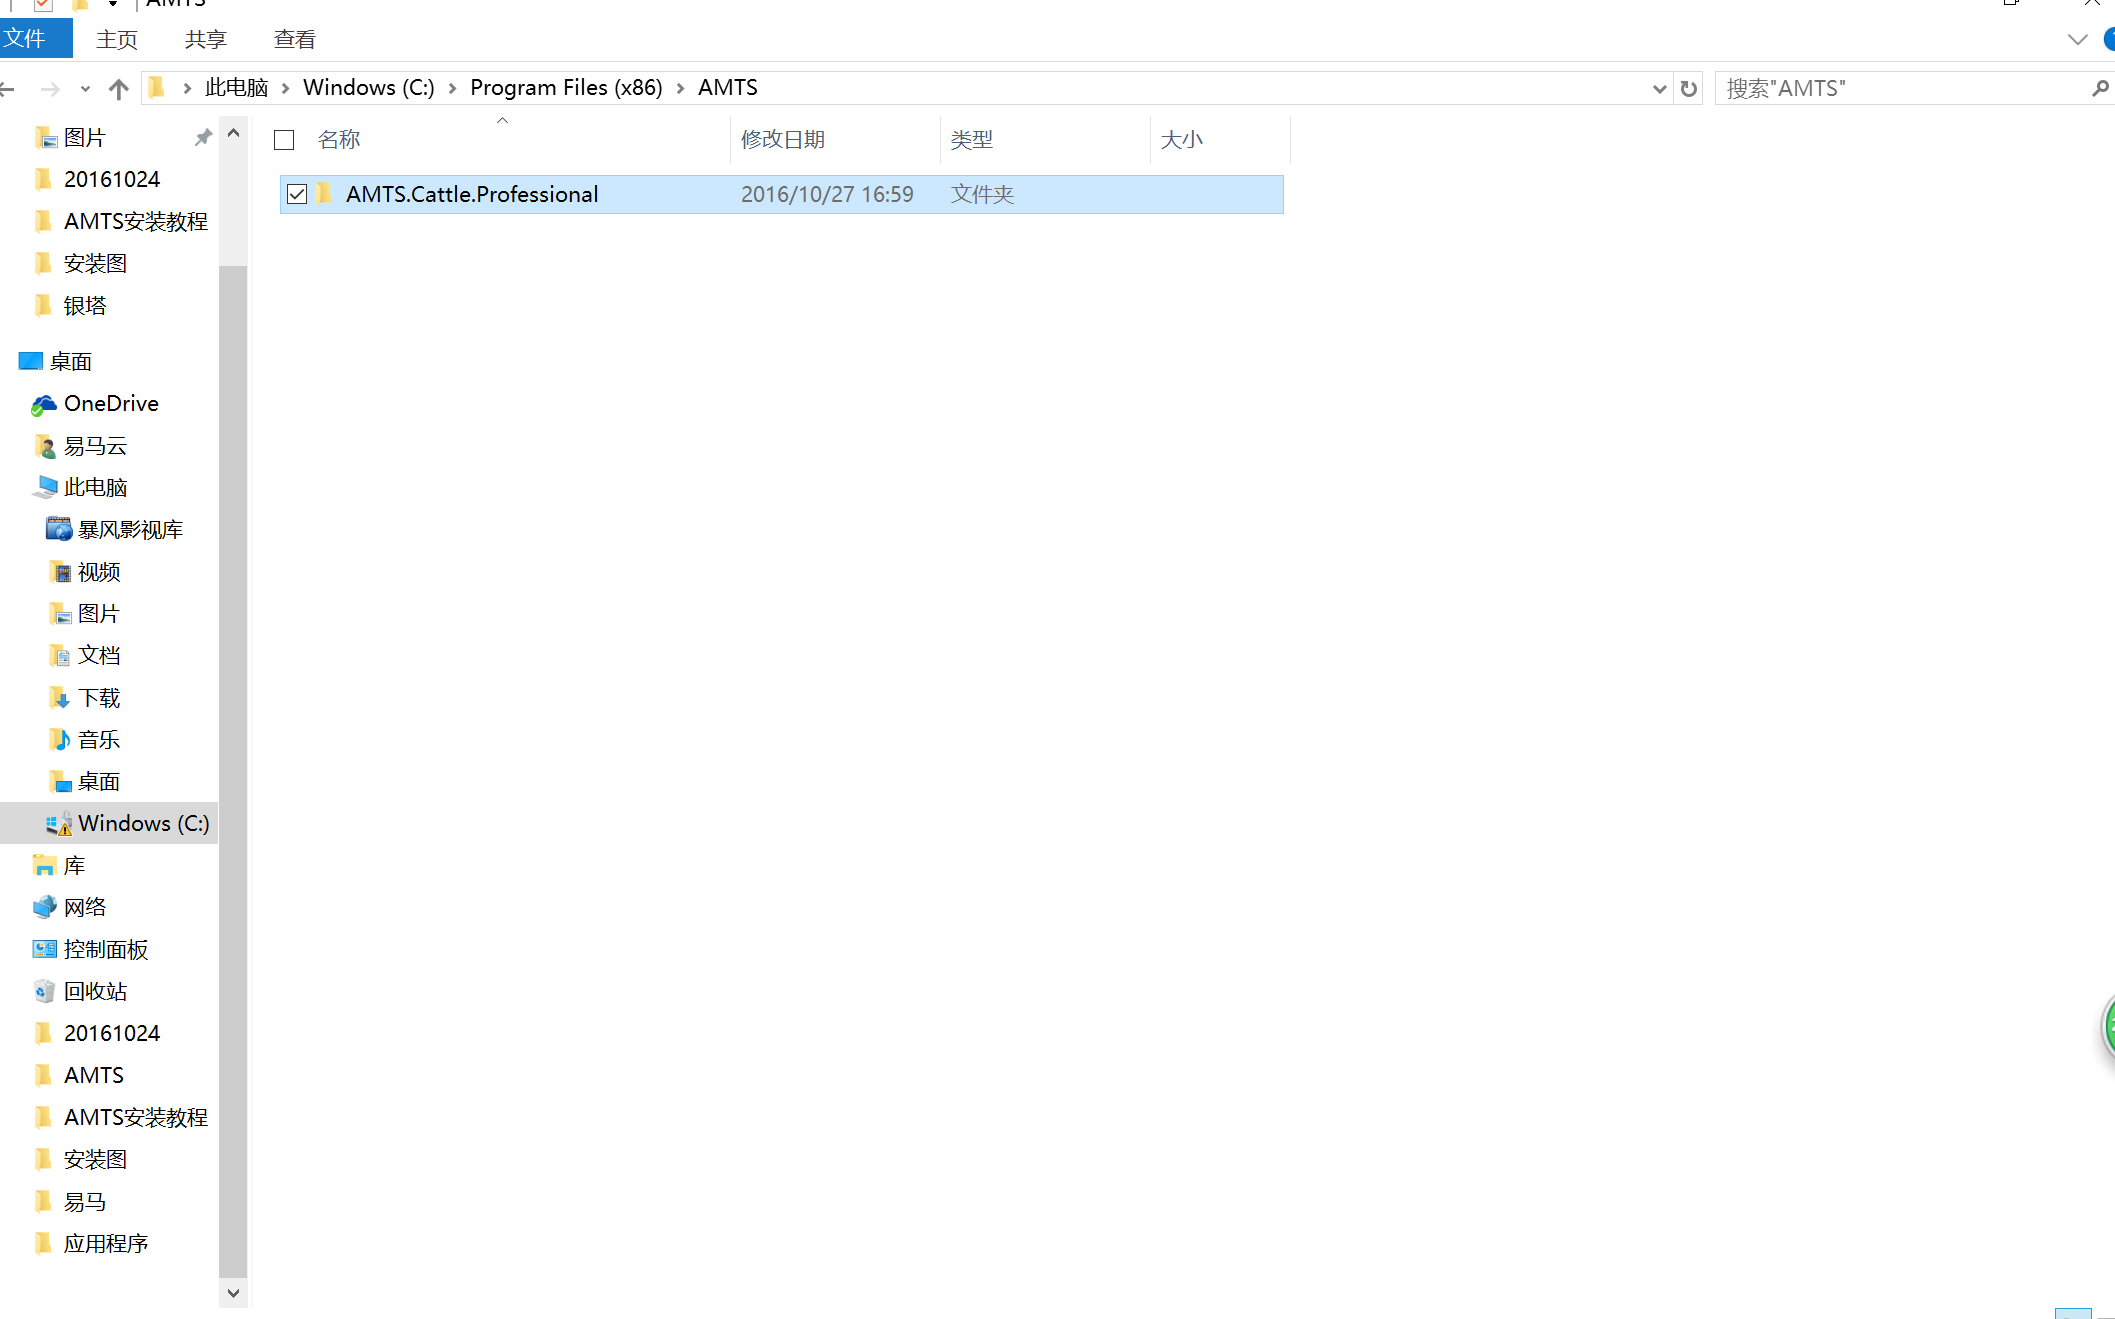Viewport: 2115px width, 1319px height.
Task: Open 图片 folder under 此电脑
Action: click(x=98, y=613)
